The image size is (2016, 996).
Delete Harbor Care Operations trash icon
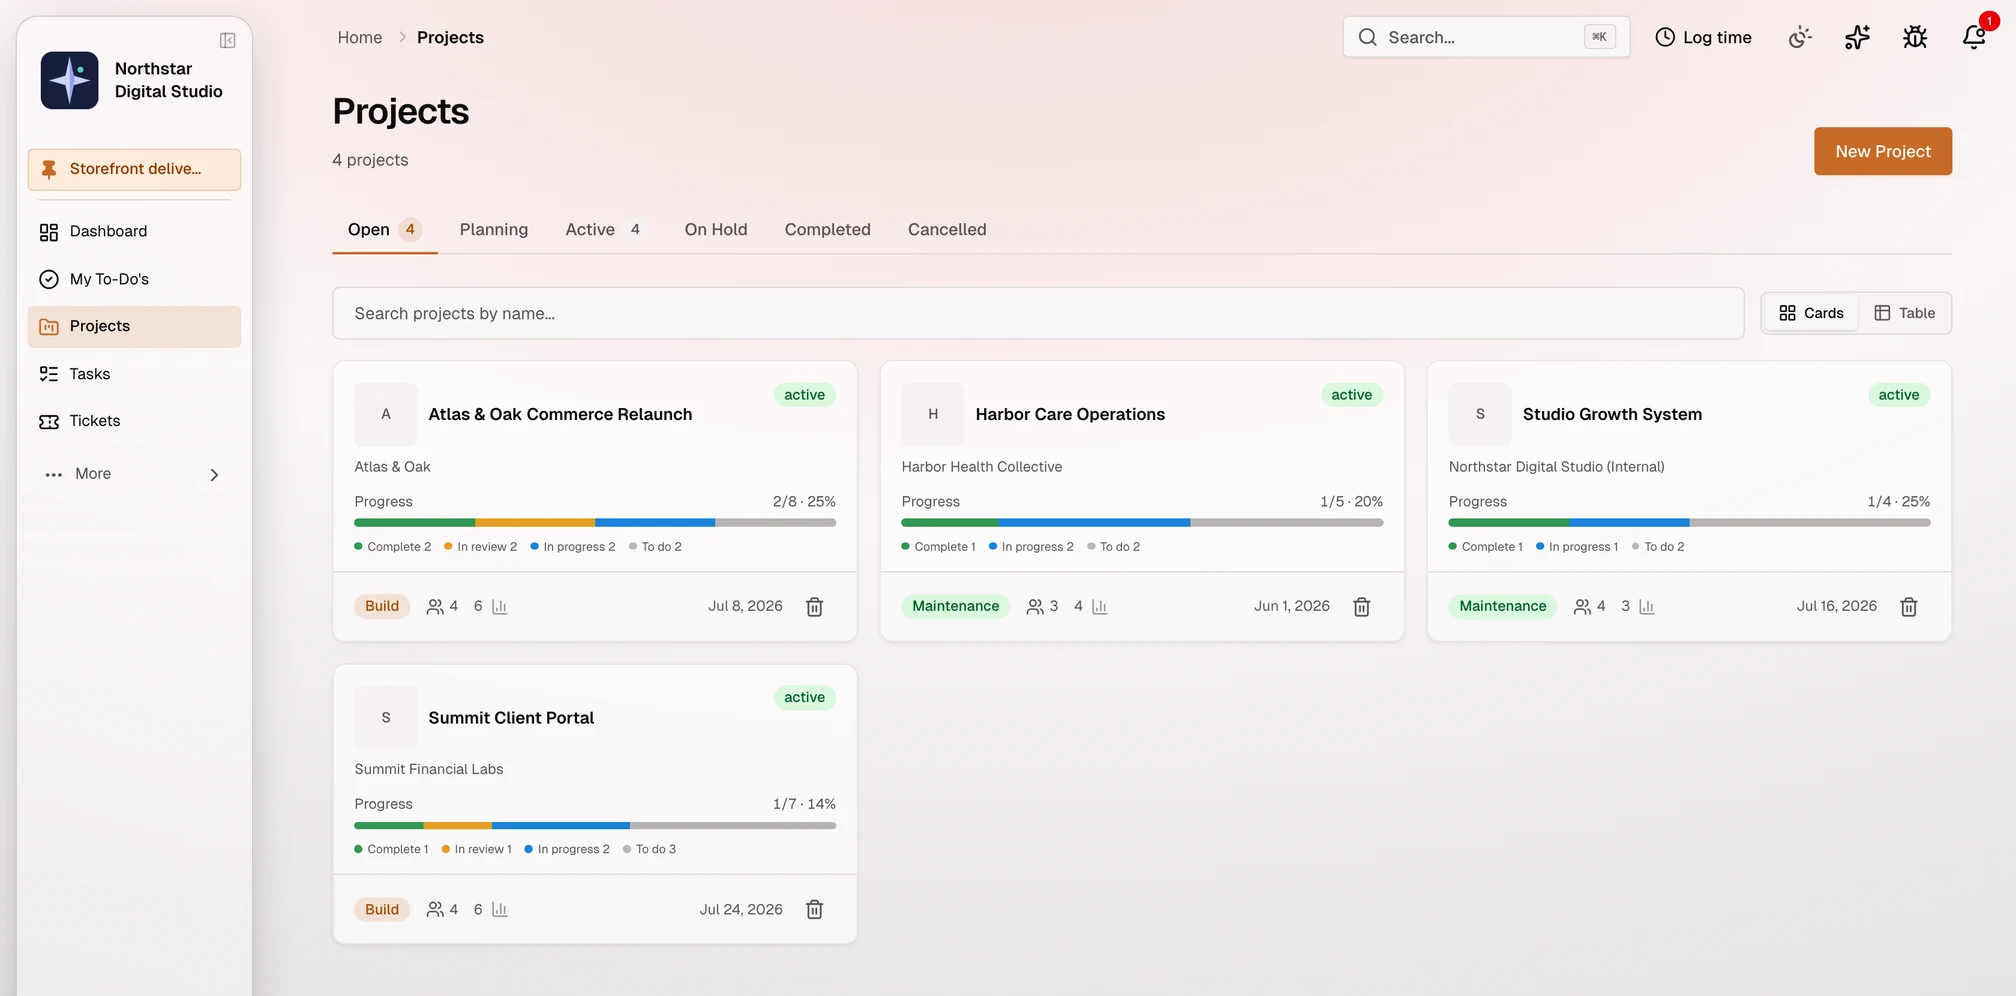pyautogui.click(x=1362, y=607)
